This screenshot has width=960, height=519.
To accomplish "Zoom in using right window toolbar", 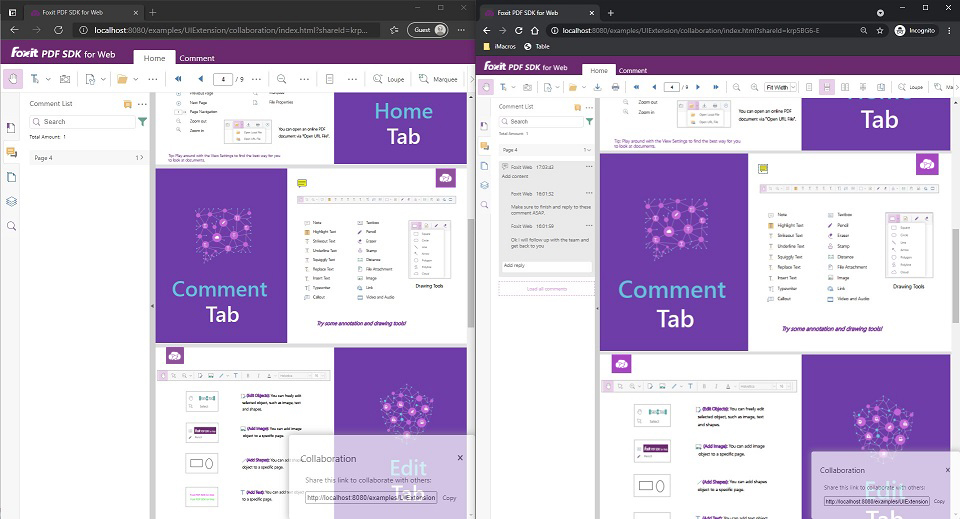I will click(754, 88).
